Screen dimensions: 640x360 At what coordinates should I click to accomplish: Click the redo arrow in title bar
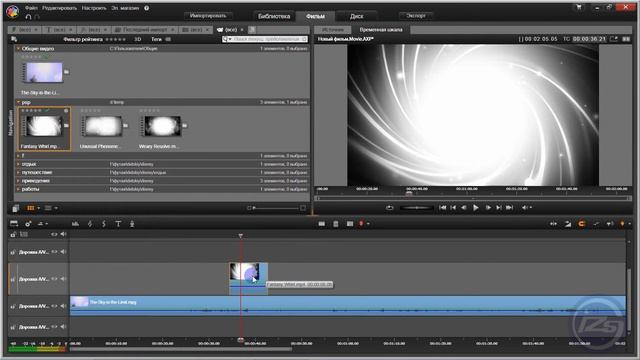(x=37, y=17)
